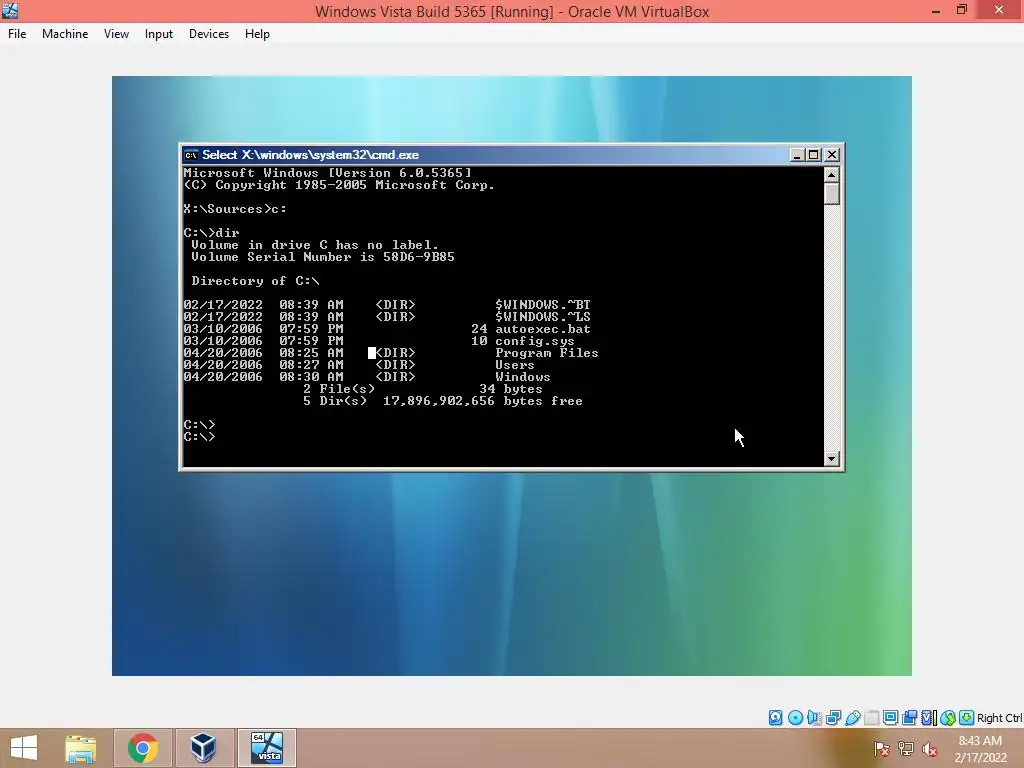1024x768 pixels.
Task: Click the muted volume tray icon
Action: coord(929,749)
